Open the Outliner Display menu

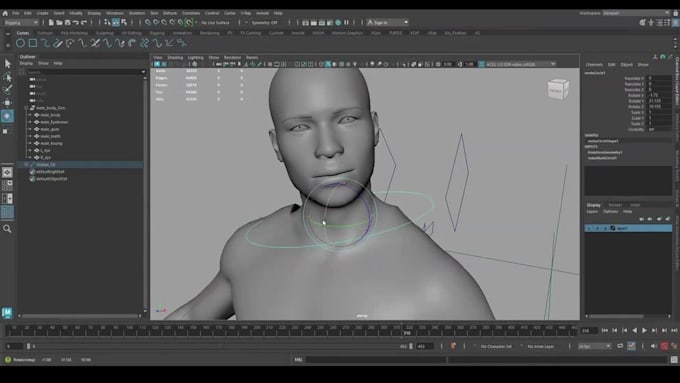click(x=26, y=63)
